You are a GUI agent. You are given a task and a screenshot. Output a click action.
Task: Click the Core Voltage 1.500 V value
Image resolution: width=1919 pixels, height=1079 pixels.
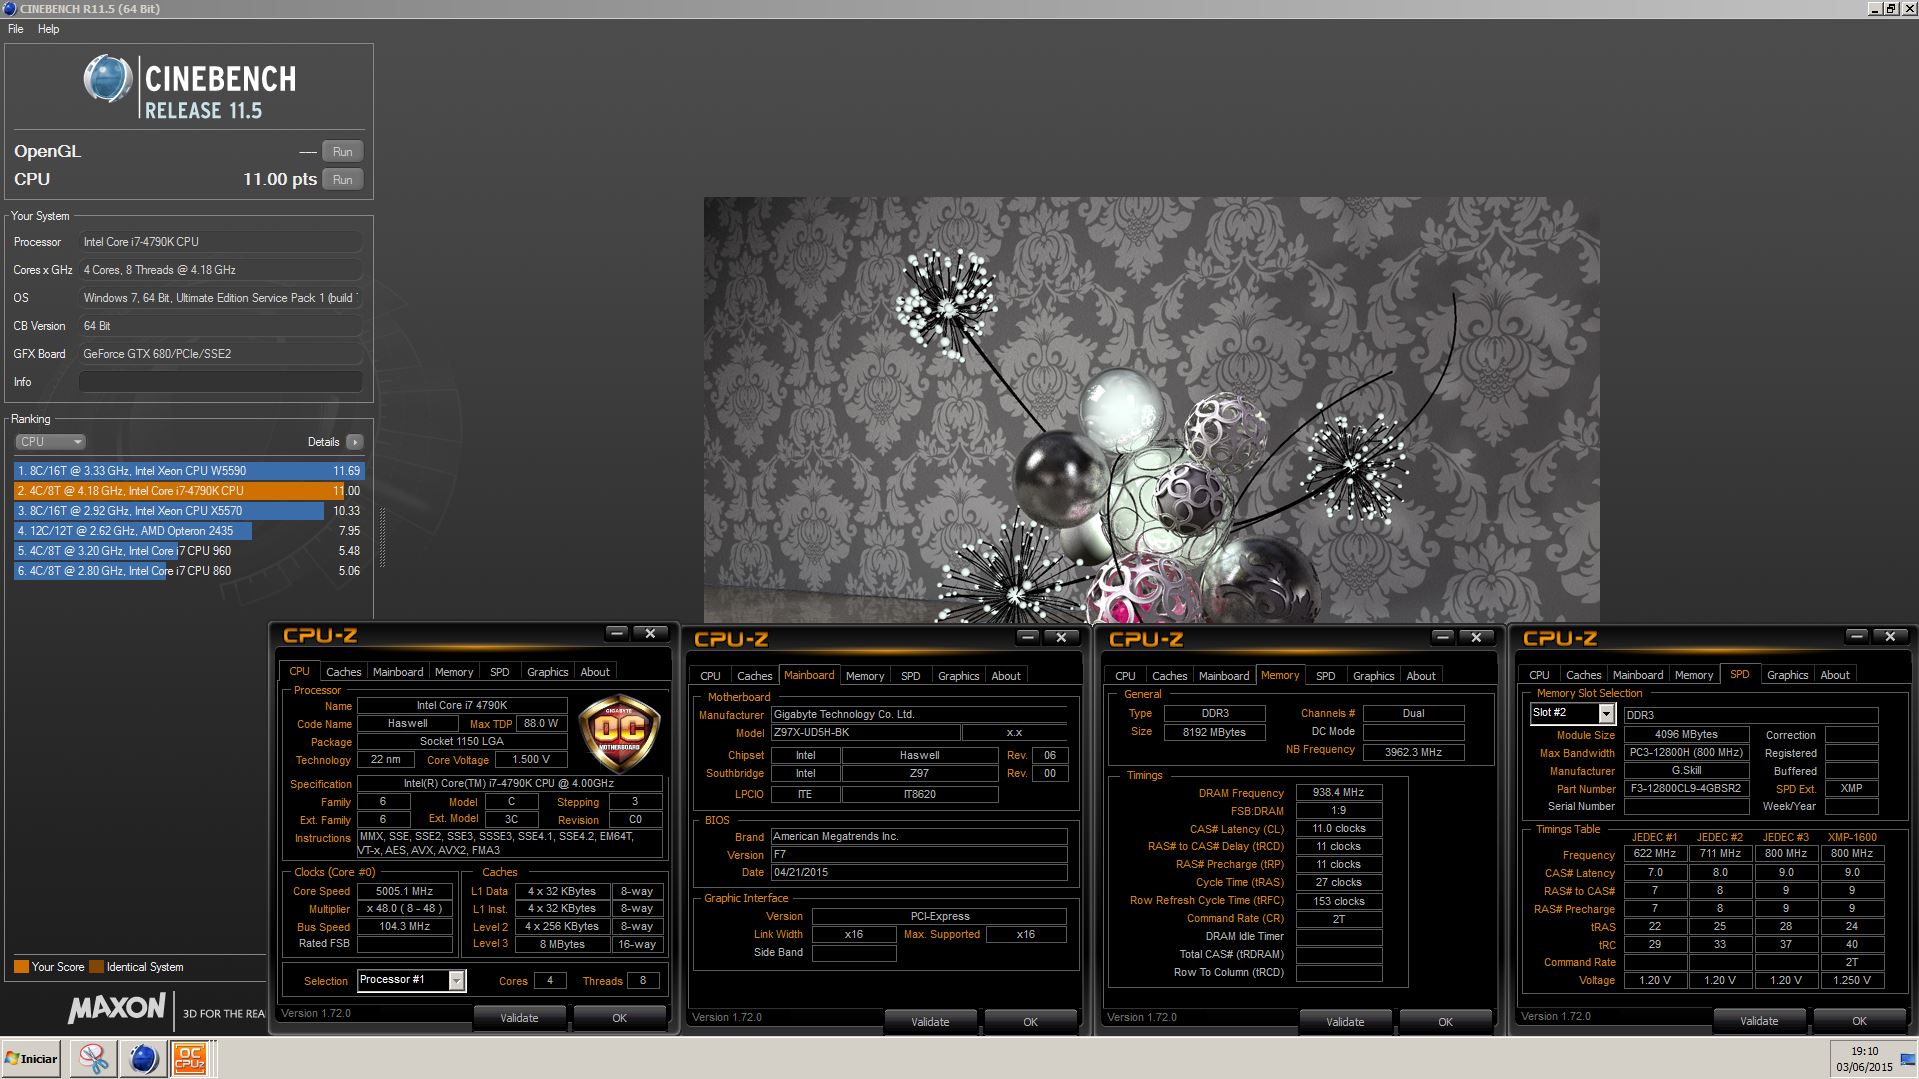[x=531, y=759]
